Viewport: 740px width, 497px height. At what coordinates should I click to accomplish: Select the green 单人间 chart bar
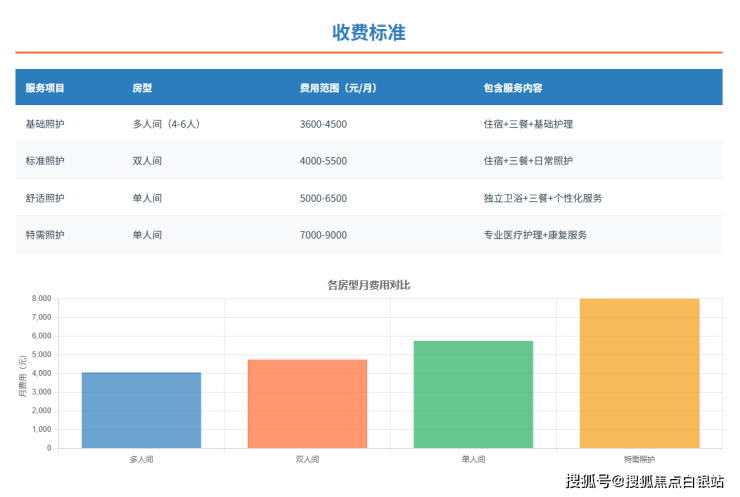[473, 394]
